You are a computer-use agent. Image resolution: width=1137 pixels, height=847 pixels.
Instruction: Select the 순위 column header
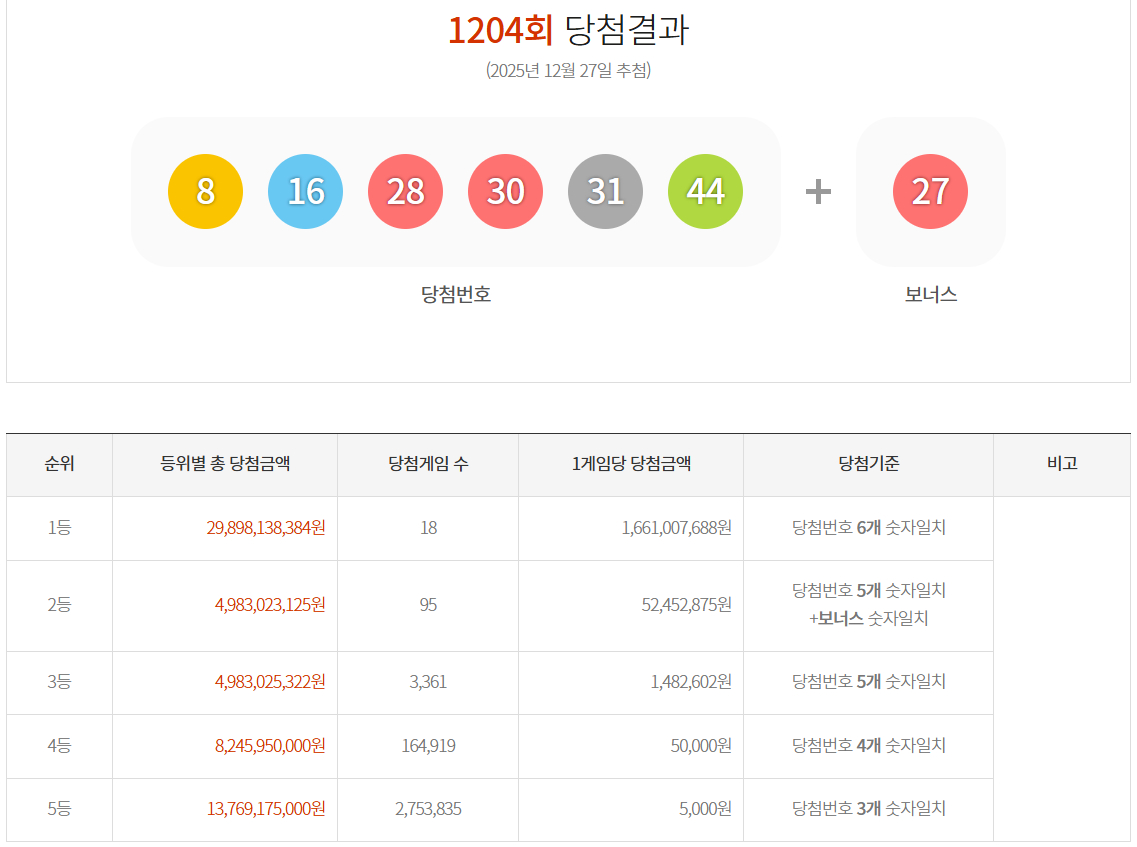(x=59, y=464)
